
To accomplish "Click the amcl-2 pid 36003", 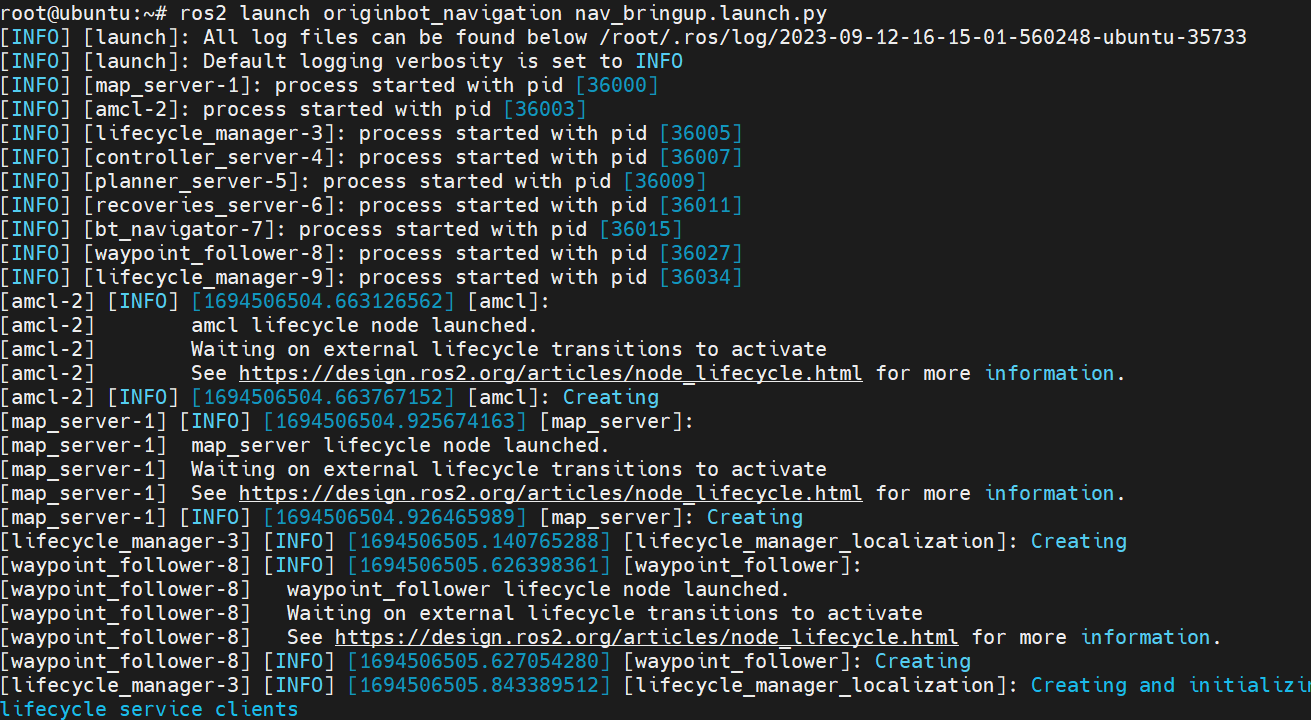I will tap(545, 109).
